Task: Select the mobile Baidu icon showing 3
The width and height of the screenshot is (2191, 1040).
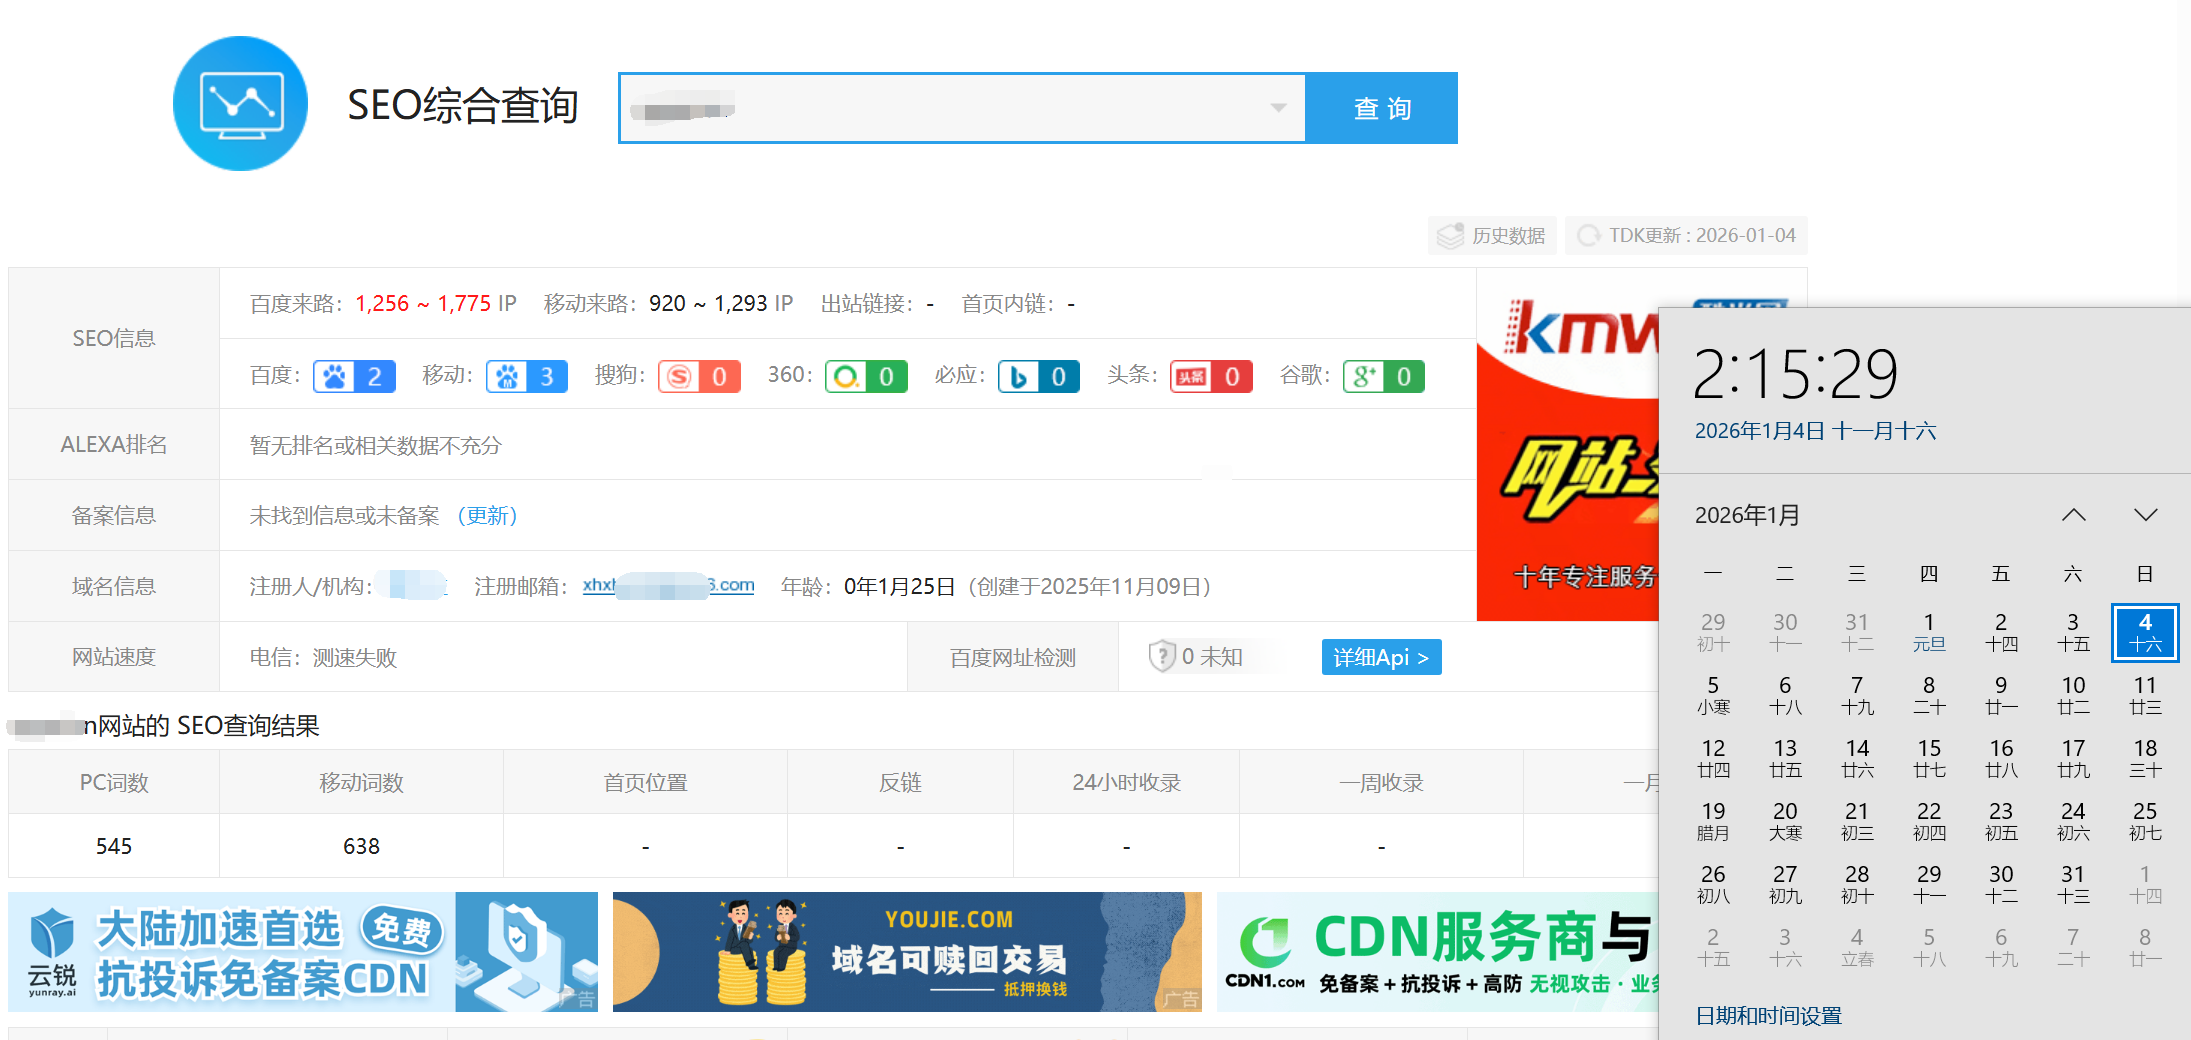Action: 526,376
